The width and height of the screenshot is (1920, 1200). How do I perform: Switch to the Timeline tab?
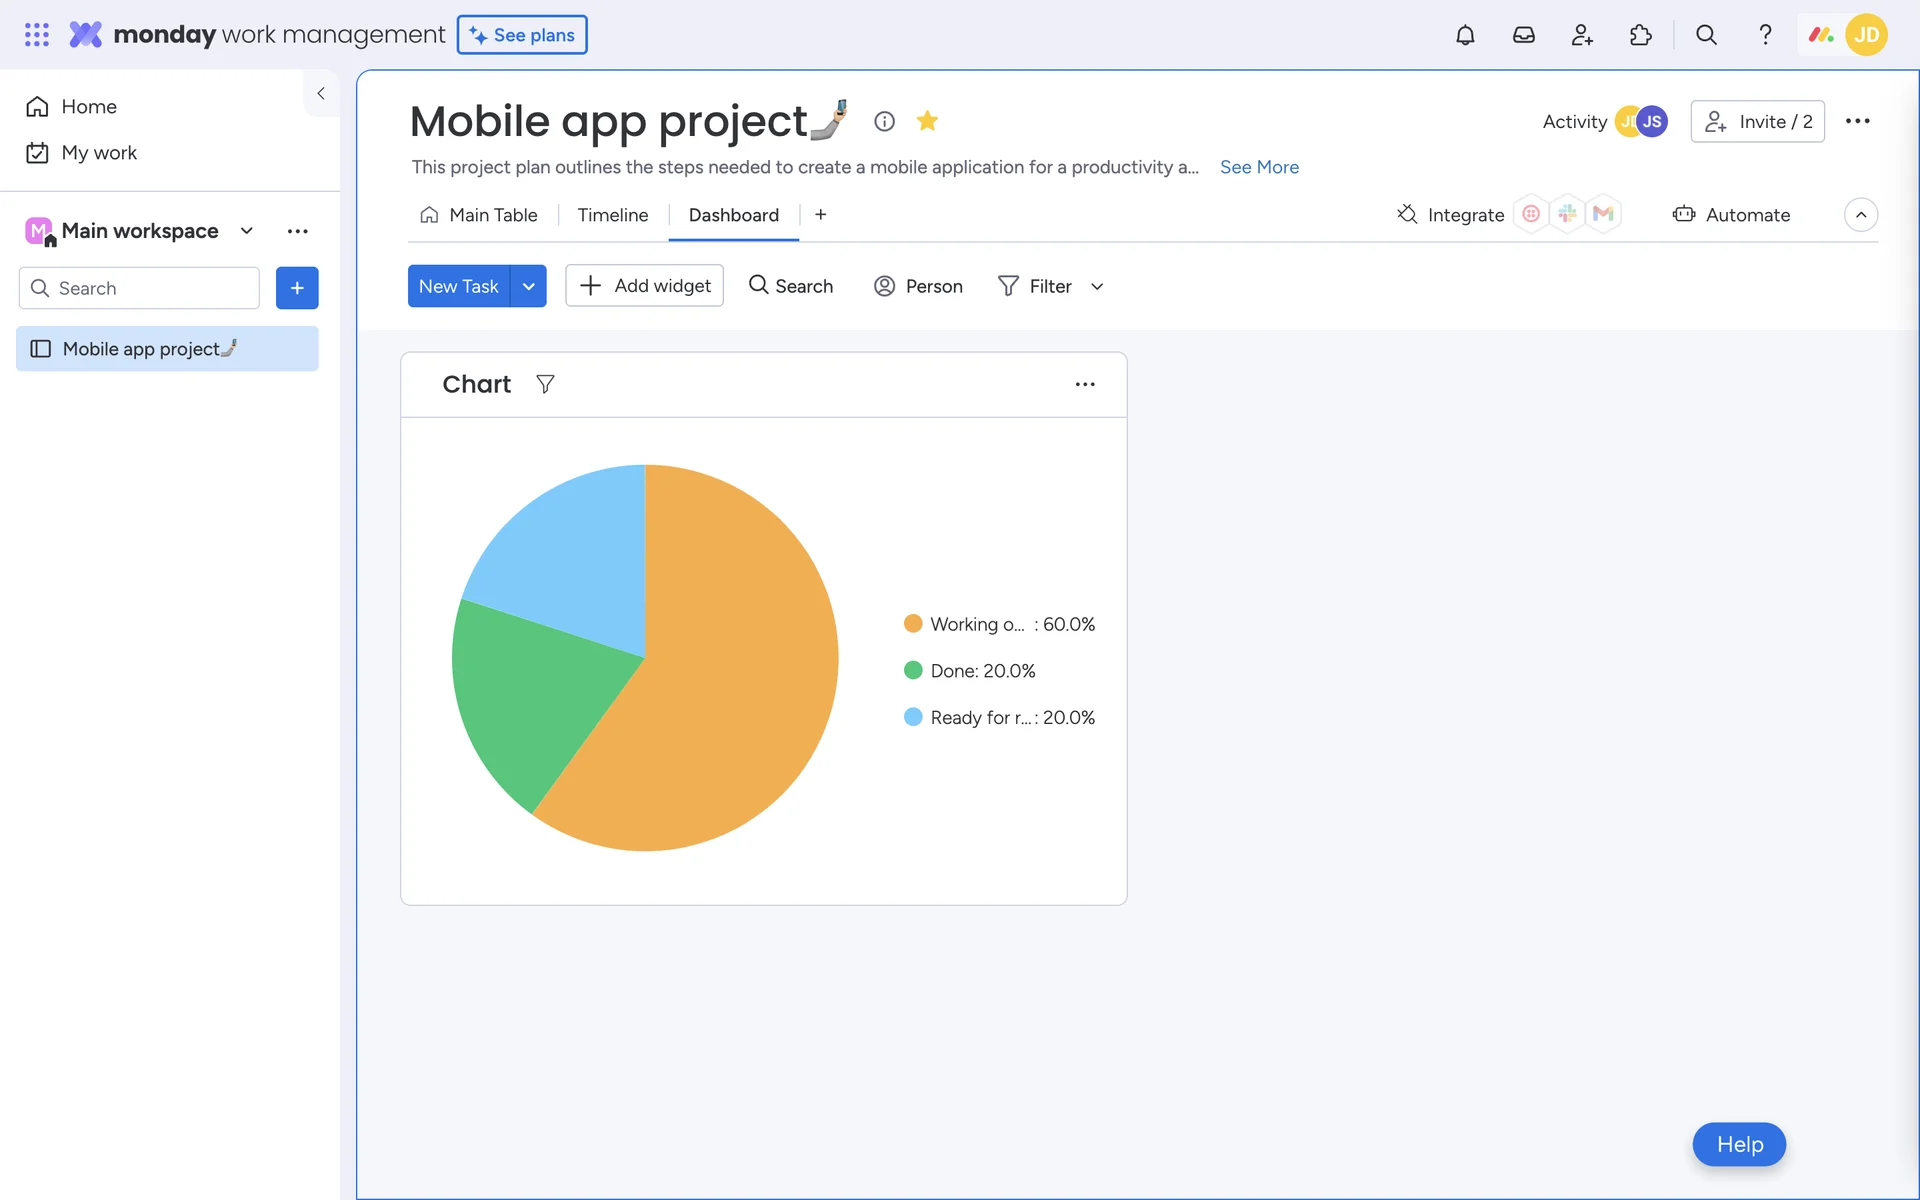click(x=612, y=215)
